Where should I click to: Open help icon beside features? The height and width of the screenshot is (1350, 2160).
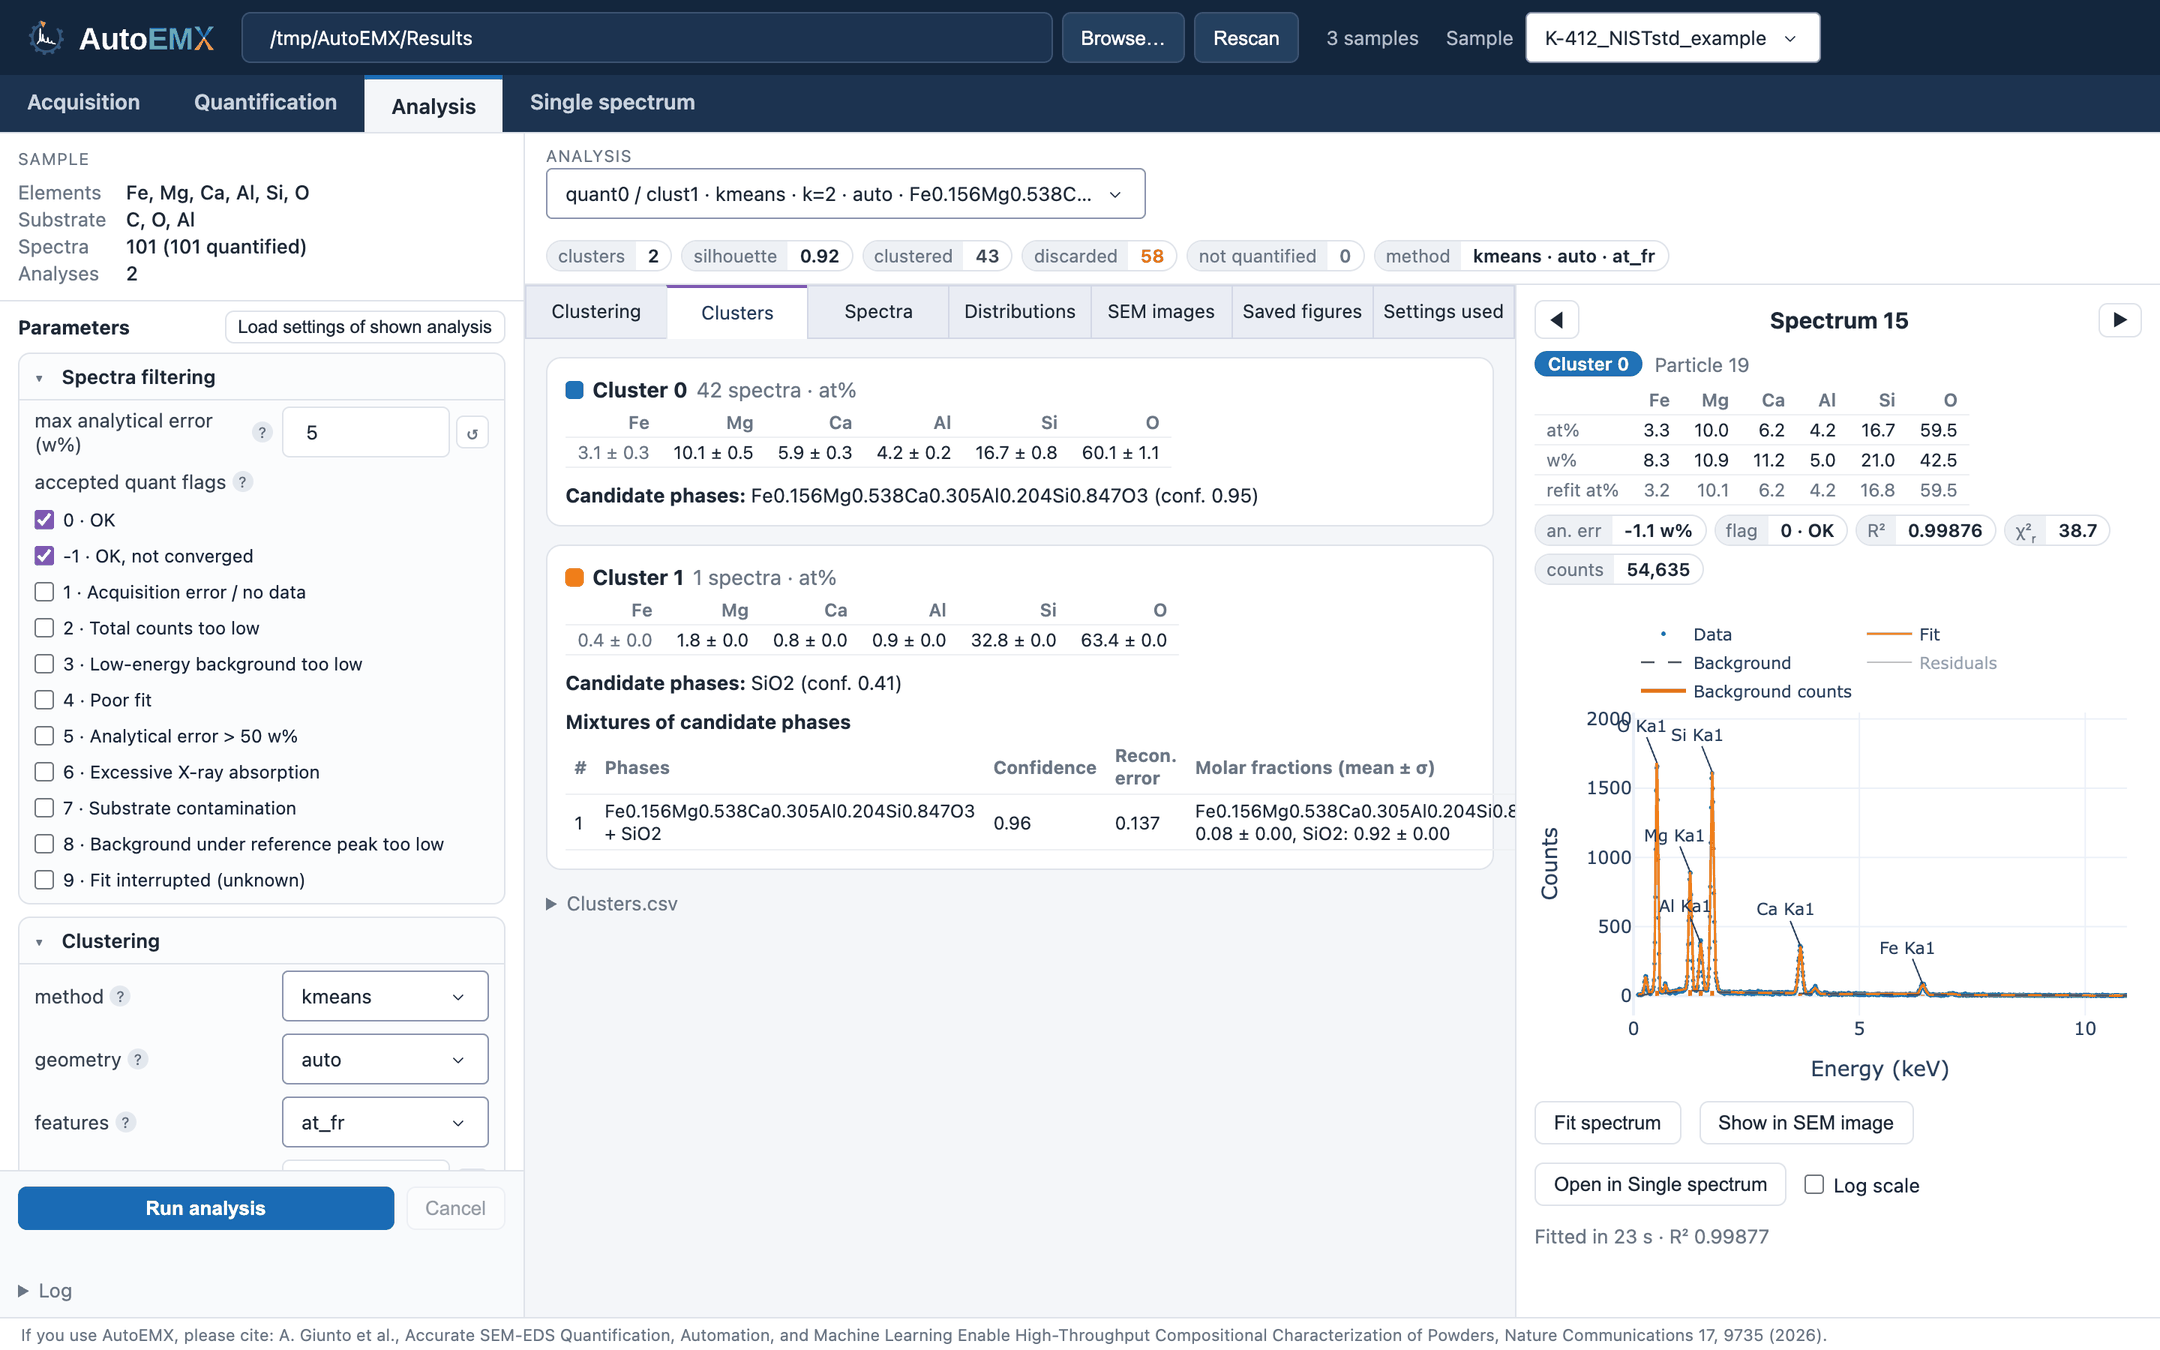125,1122
